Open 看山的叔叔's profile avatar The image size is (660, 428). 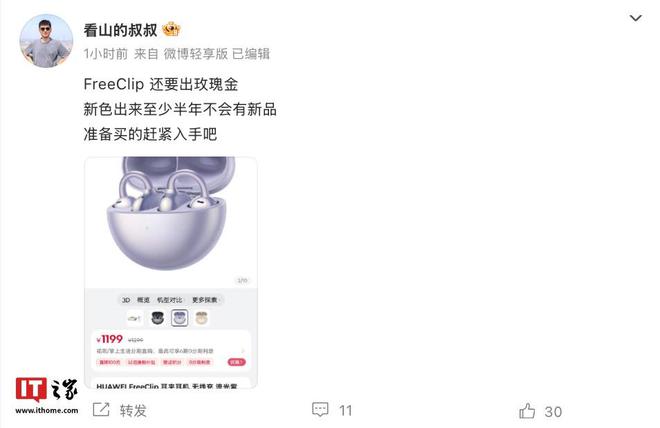point(46,41)
